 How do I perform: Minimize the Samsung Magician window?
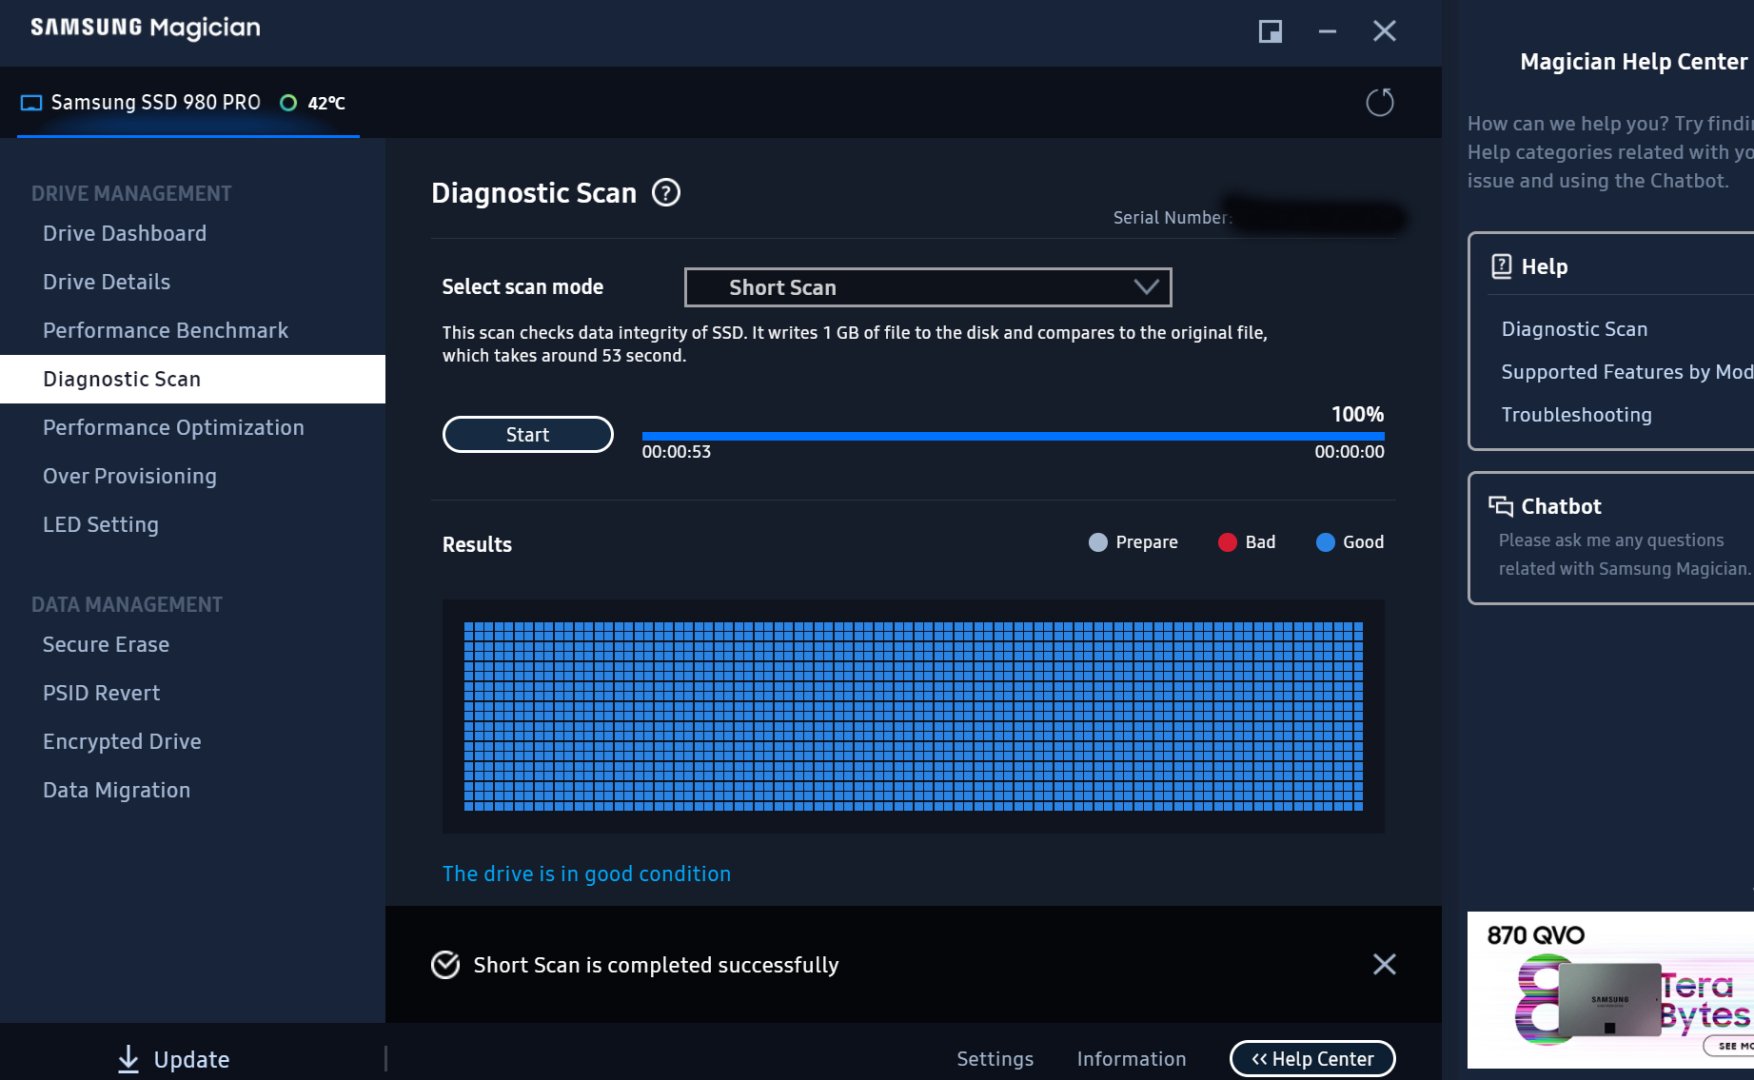pyautogui.click(x=1327, y=31)
